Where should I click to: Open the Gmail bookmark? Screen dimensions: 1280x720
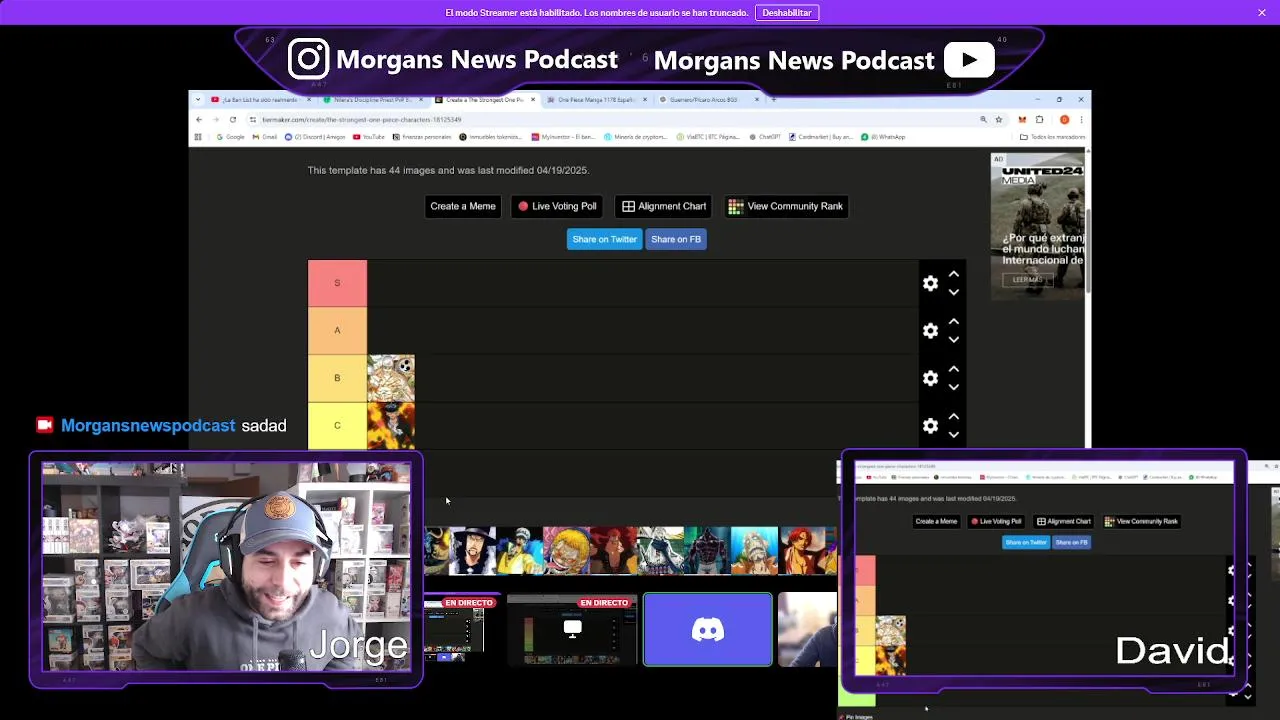click(265, 137)
